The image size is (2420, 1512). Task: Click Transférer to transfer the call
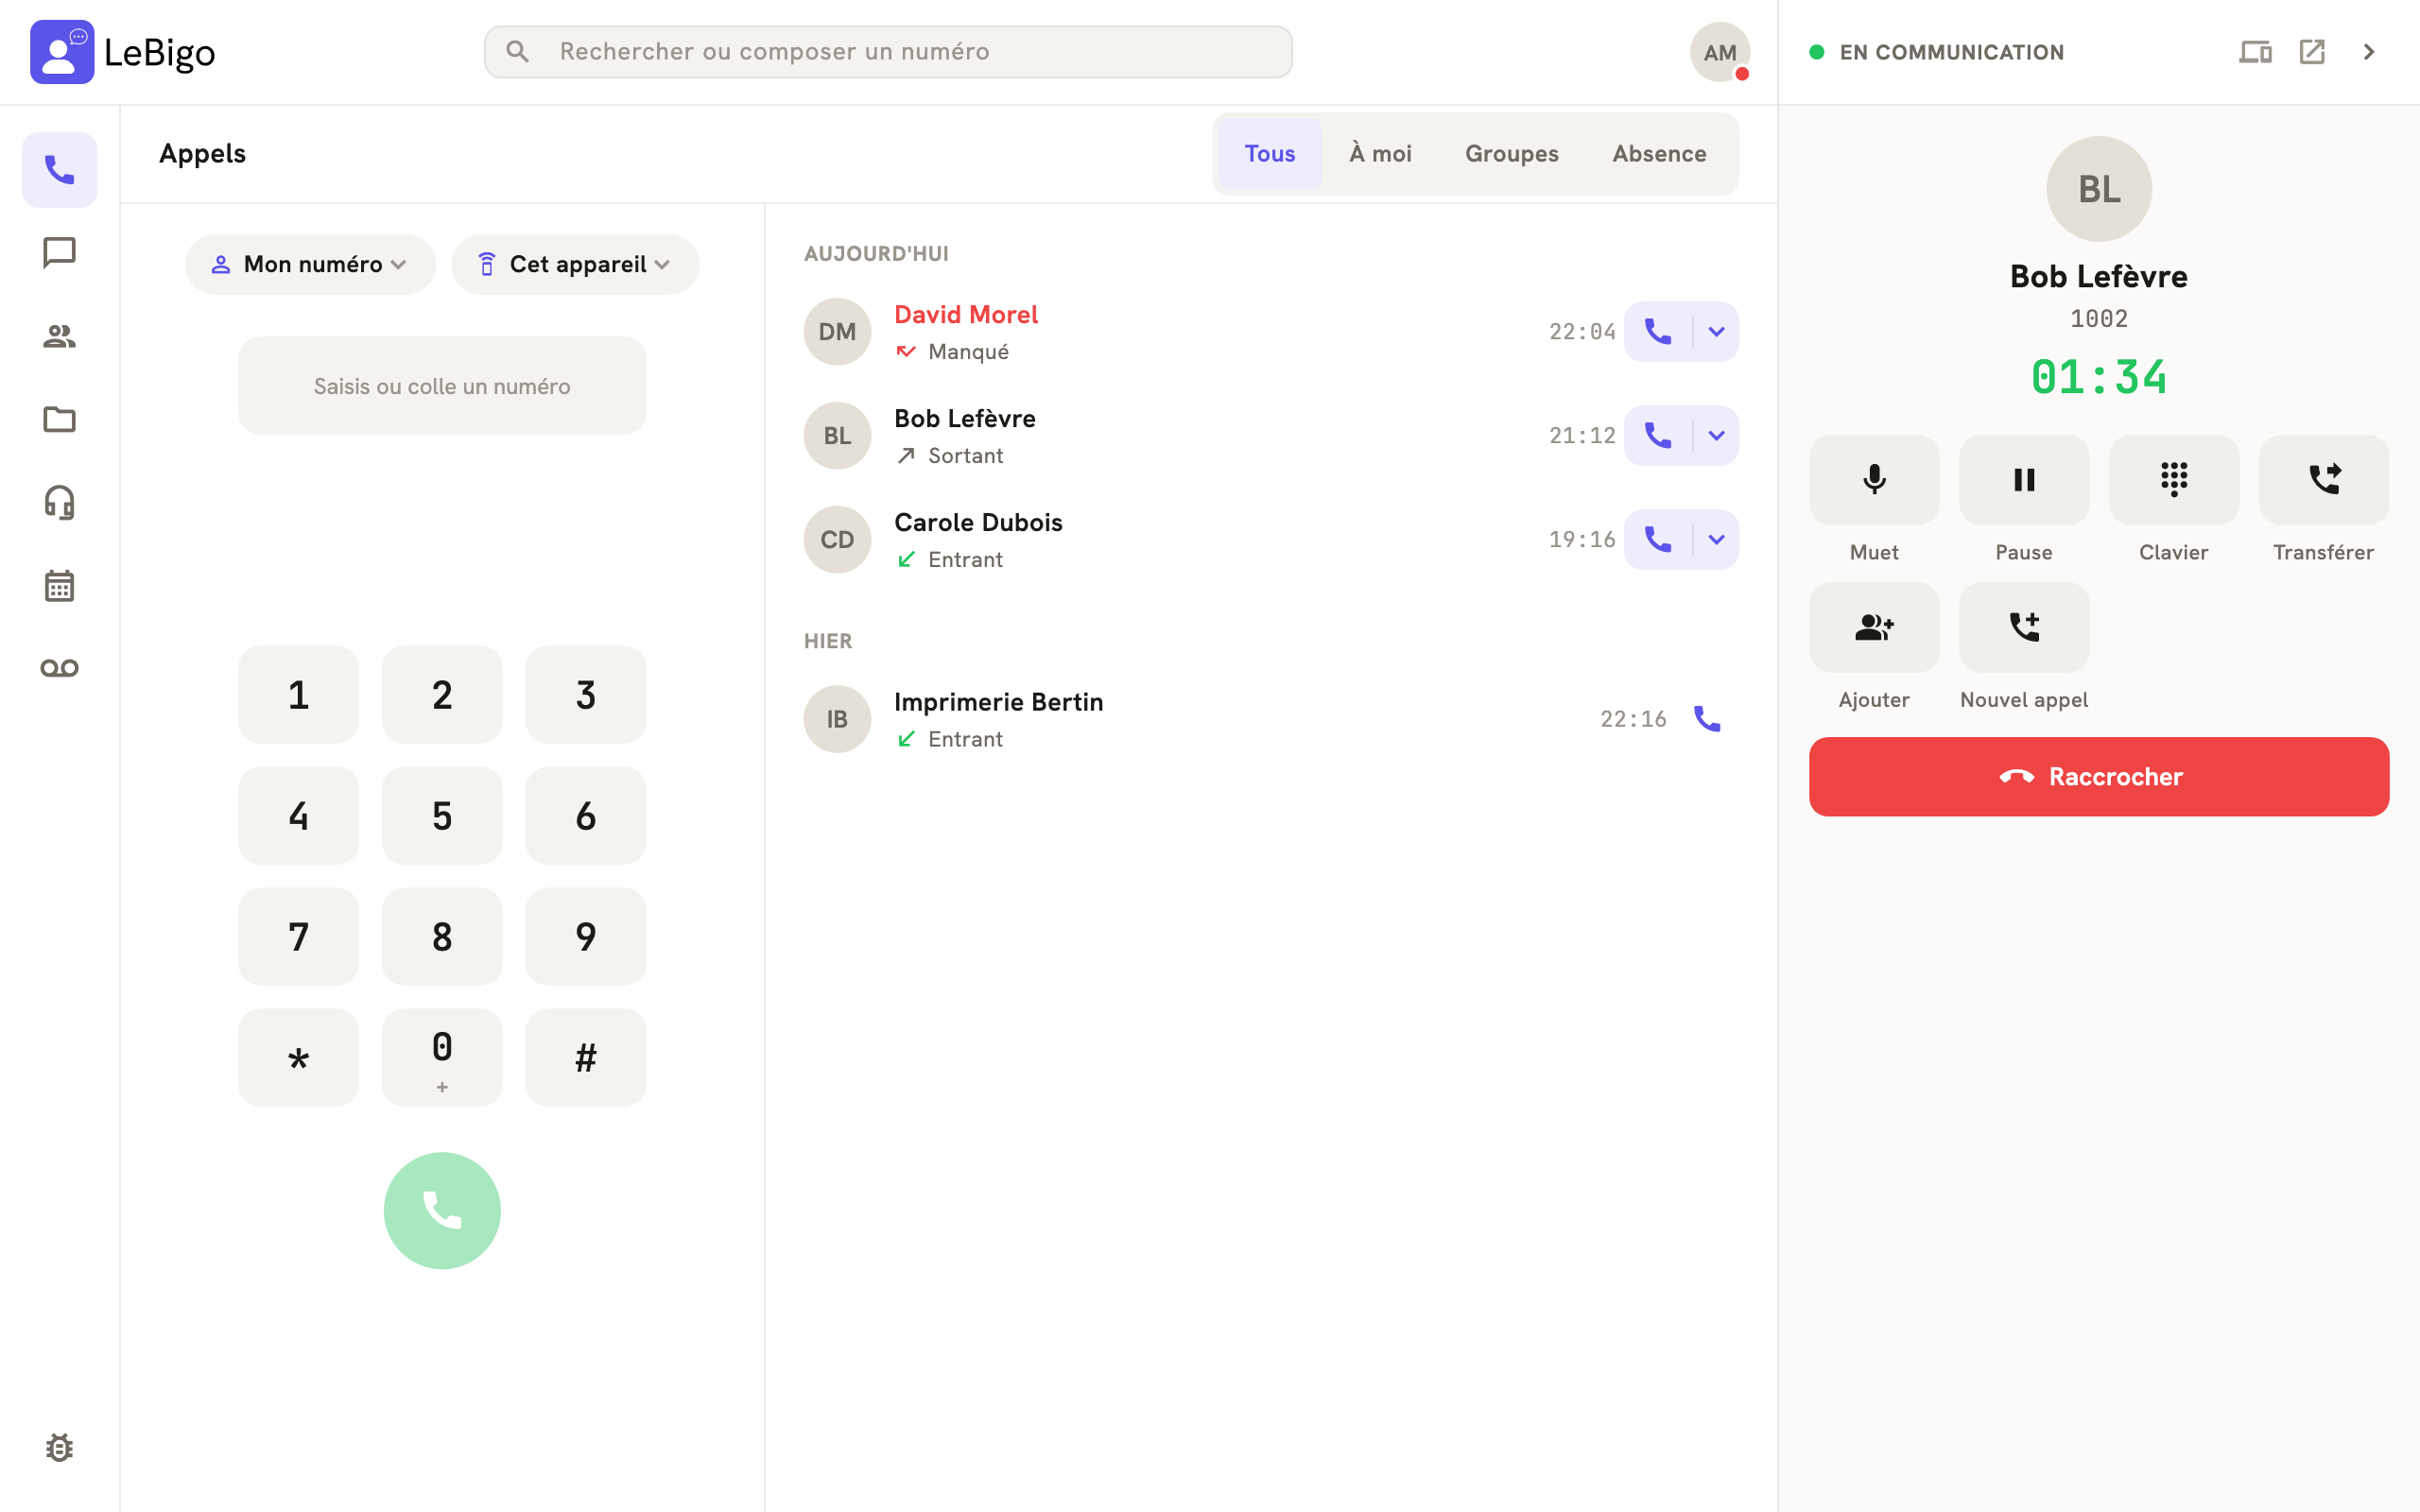pyautogui.click(x=2324, y=480)
